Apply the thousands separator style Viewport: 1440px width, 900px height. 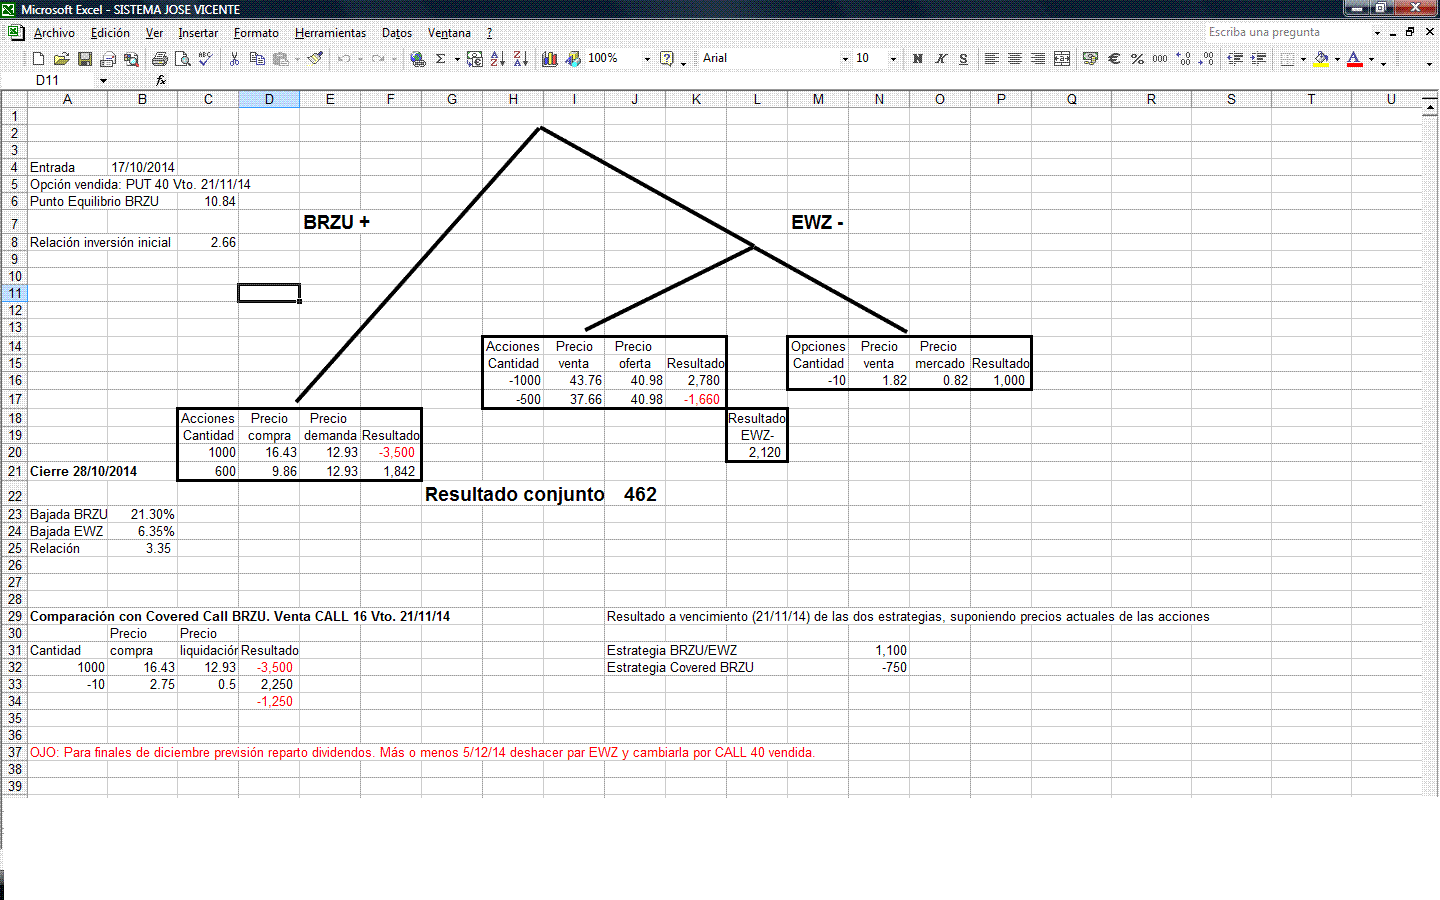click(x=1160, y=59)
